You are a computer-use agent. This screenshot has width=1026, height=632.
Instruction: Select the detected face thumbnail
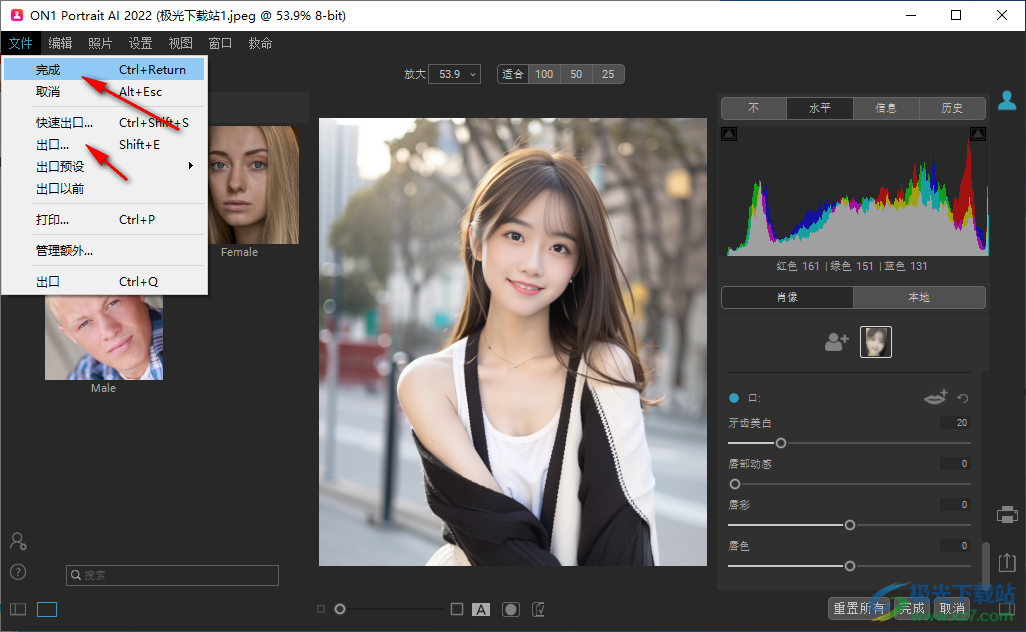click(876, 342)
